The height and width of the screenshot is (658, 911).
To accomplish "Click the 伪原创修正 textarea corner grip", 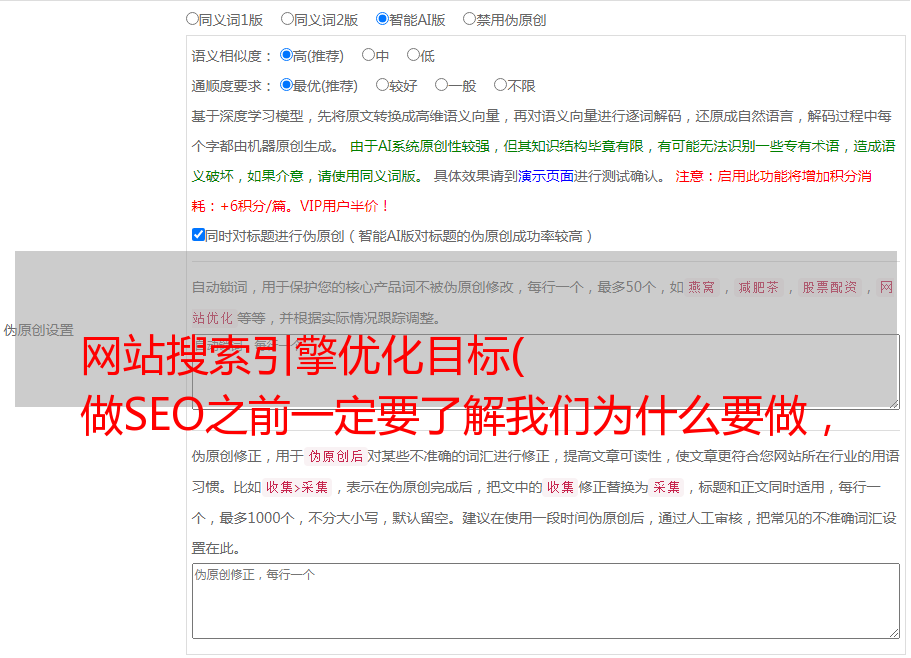I will (894, 633).
